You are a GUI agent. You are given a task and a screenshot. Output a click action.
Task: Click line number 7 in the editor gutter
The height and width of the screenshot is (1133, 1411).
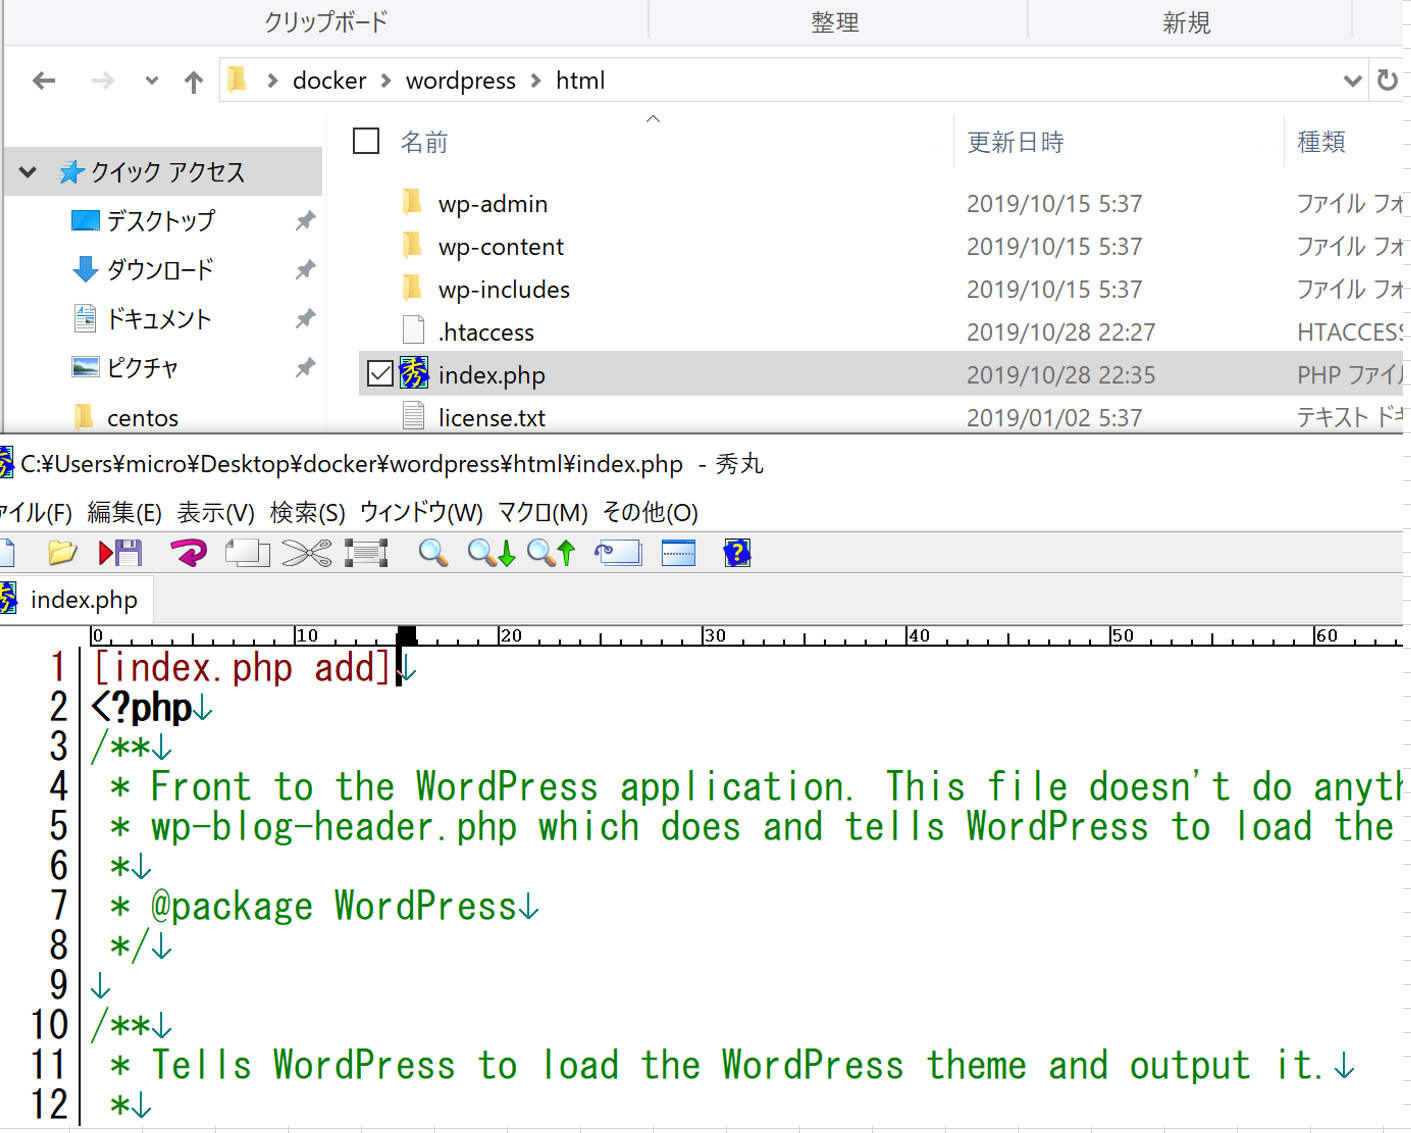tap(58, 905)
